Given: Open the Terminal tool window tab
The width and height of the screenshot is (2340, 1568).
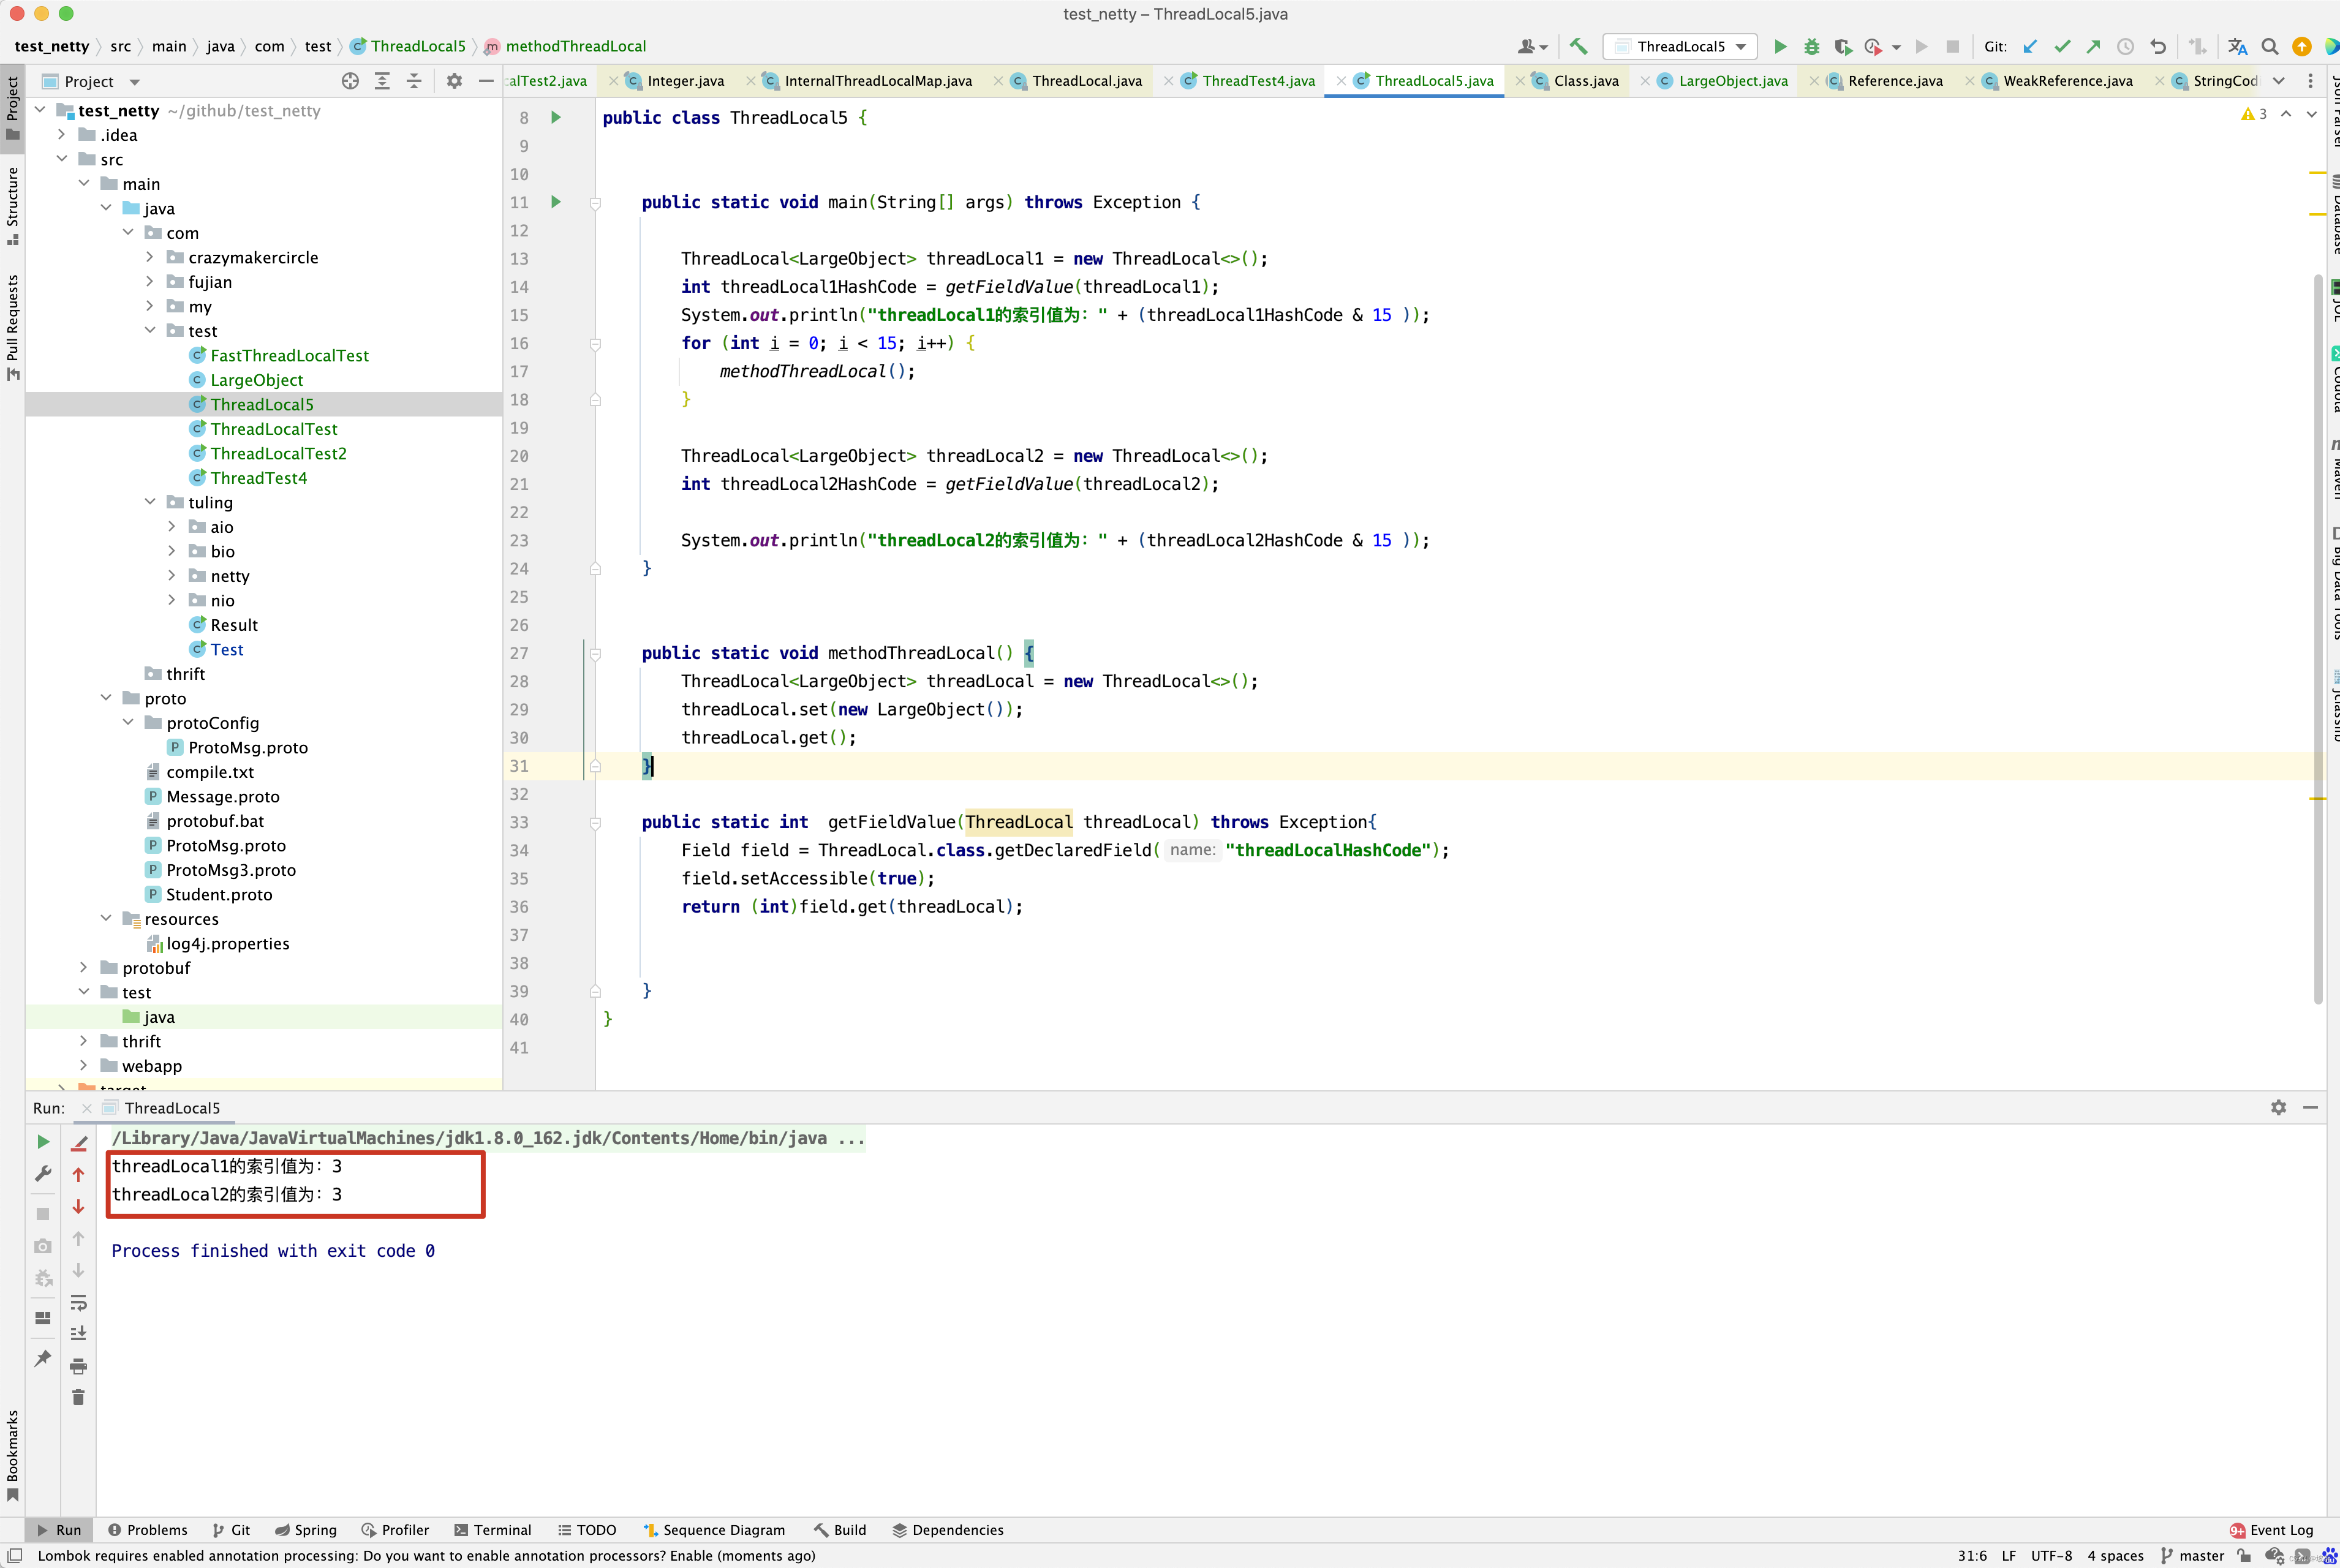Looking at the screenshot, I should click(492, 1530).
